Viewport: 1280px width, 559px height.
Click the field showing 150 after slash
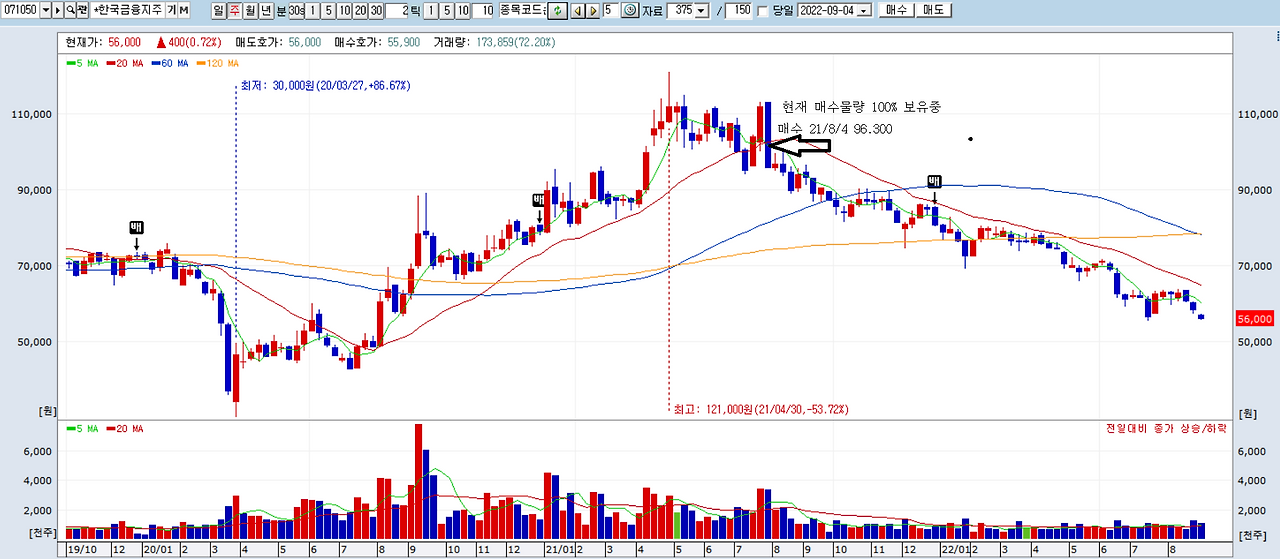point(739,10)
